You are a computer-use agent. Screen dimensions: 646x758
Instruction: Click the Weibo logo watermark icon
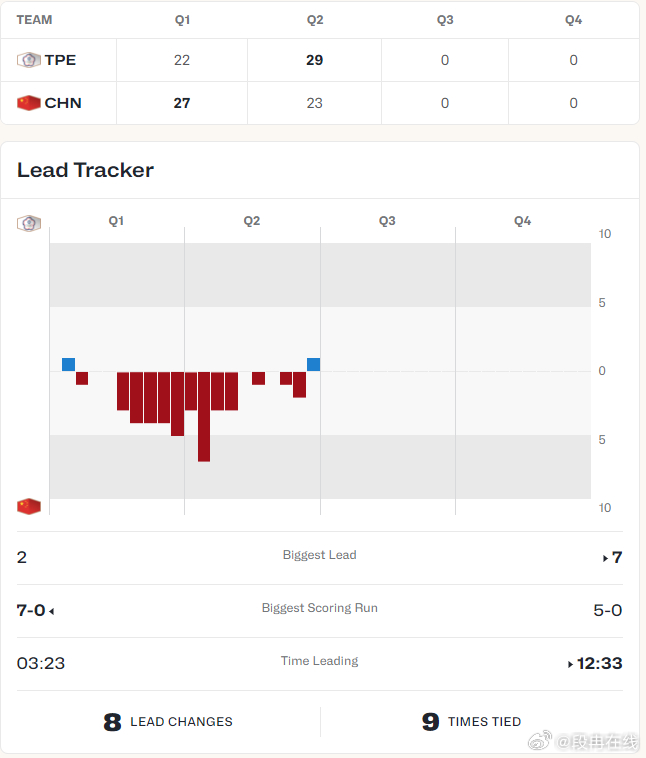point(542,742)
